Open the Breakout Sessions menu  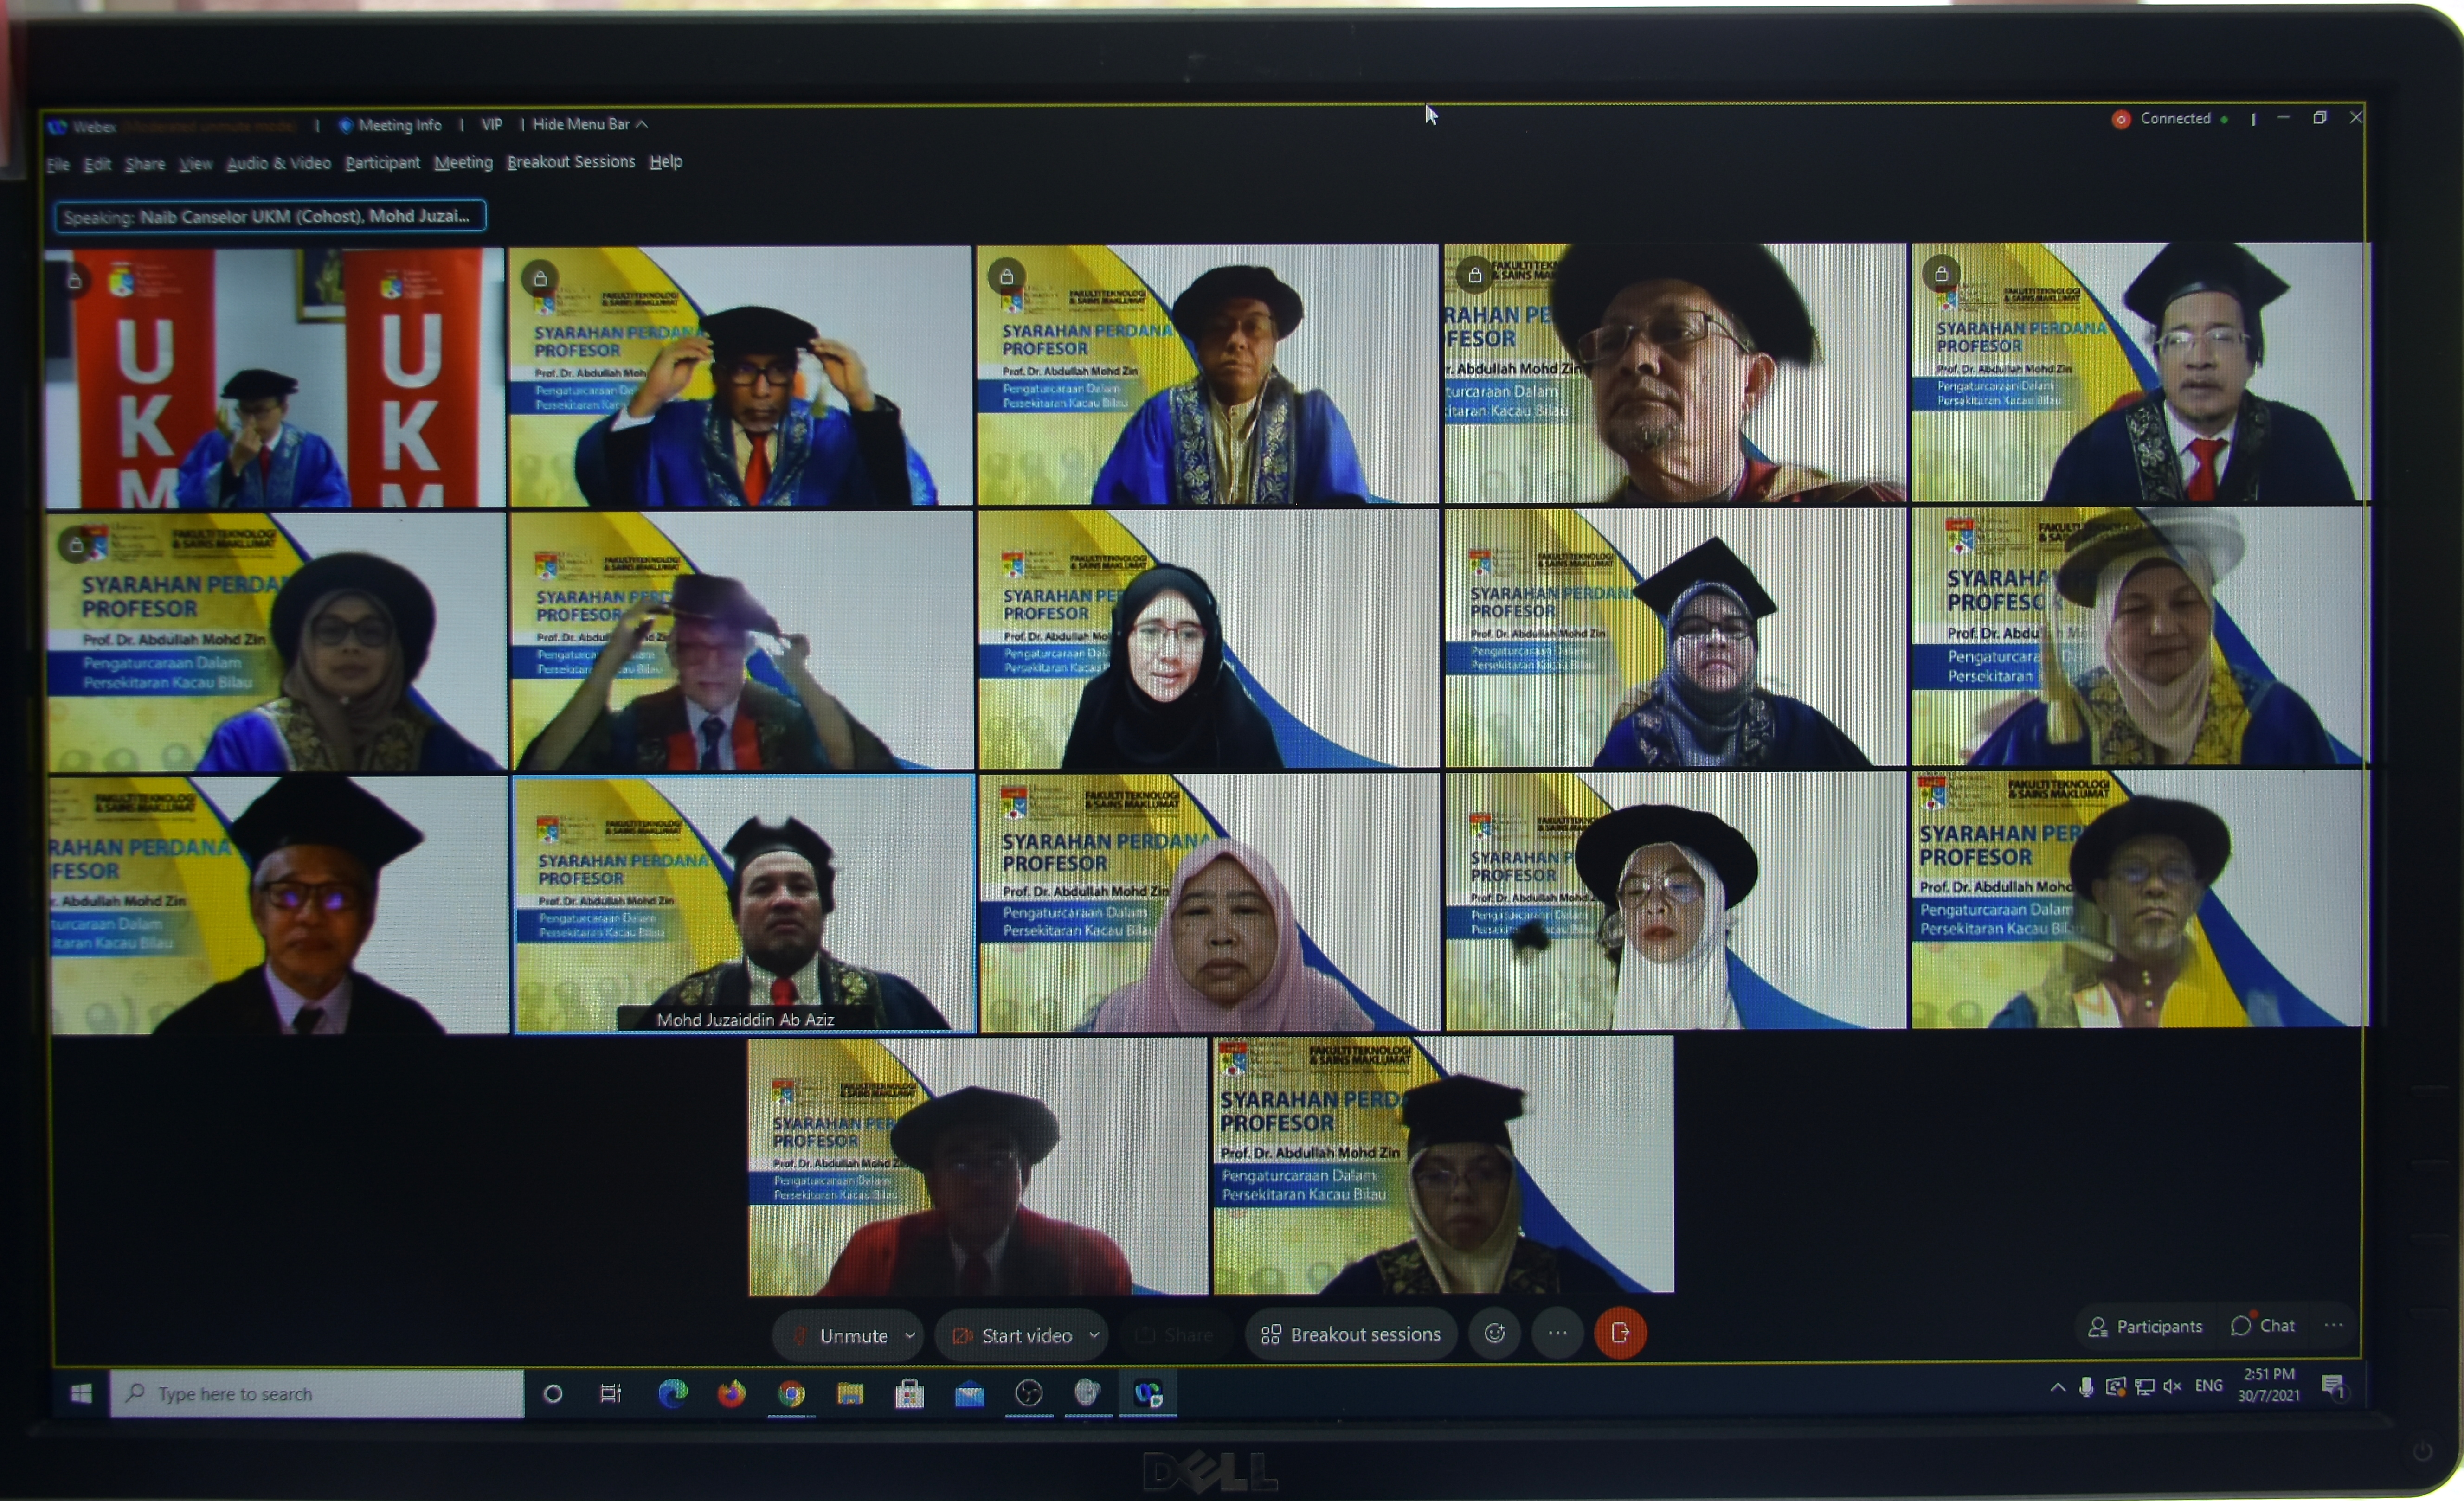point(571,162)
